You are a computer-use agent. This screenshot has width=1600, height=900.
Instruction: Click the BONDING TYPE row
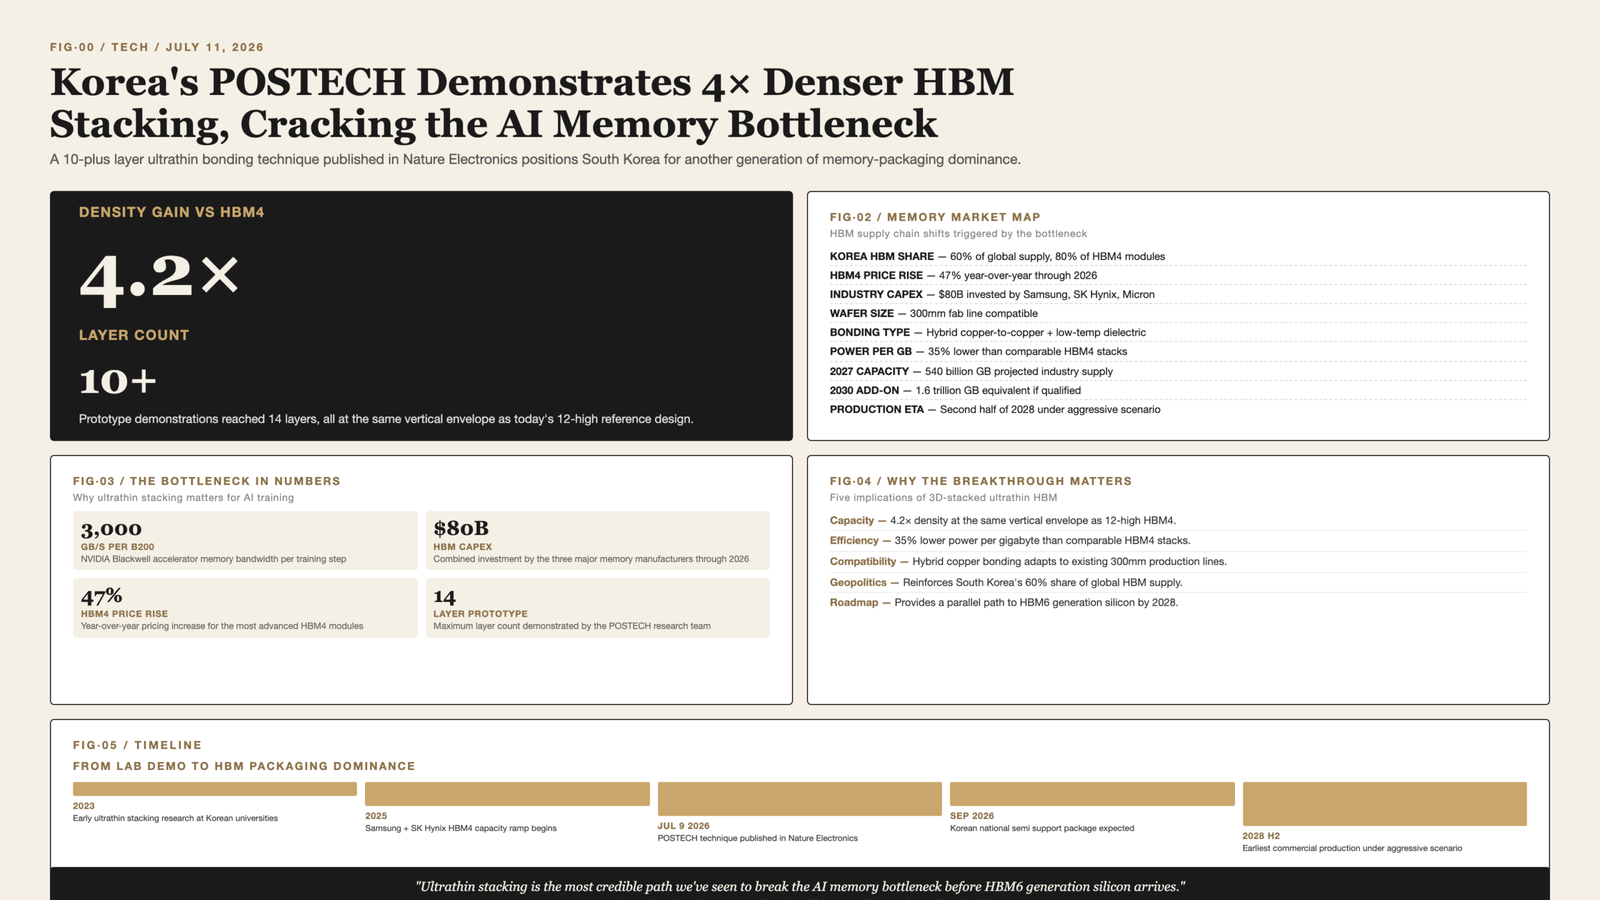(1178, 332)
